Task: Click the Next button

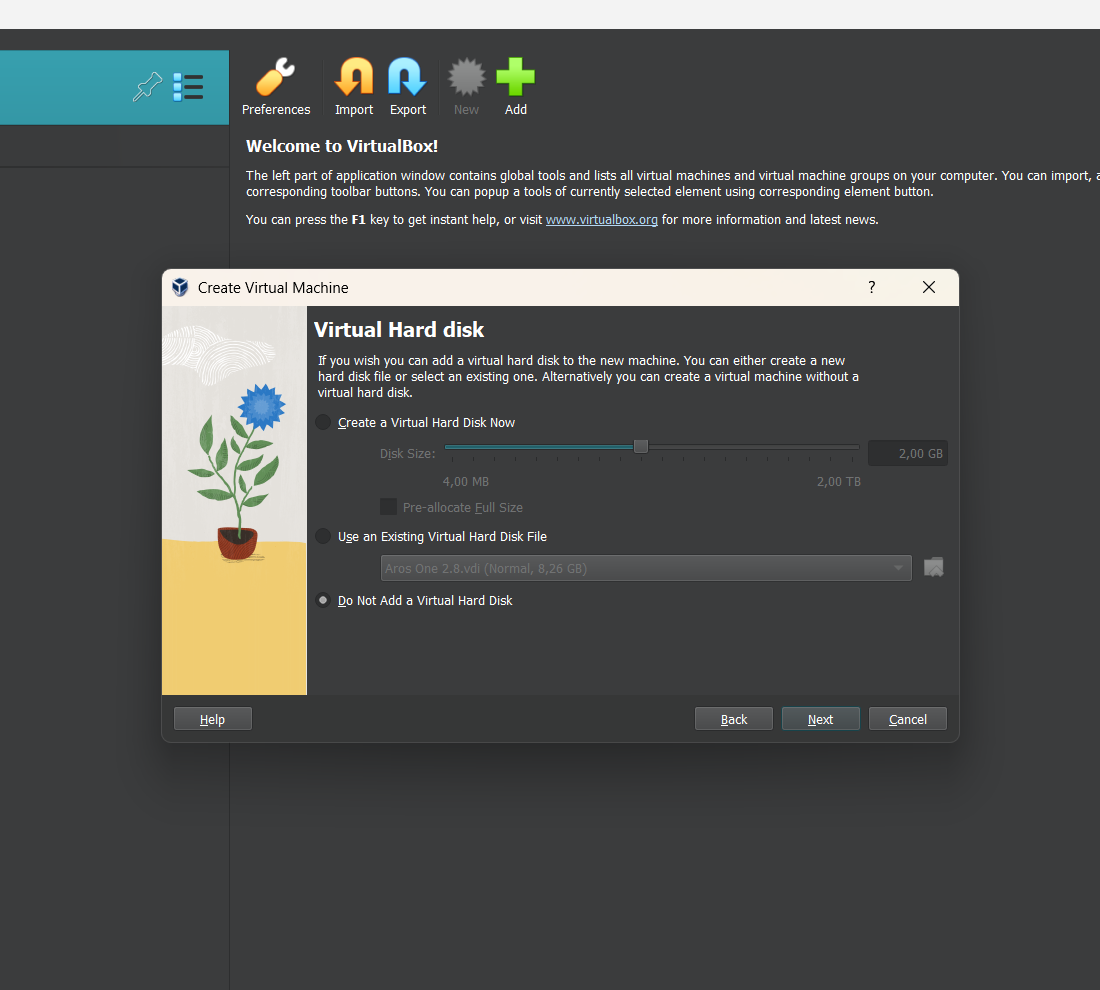Action: (820, 719)
